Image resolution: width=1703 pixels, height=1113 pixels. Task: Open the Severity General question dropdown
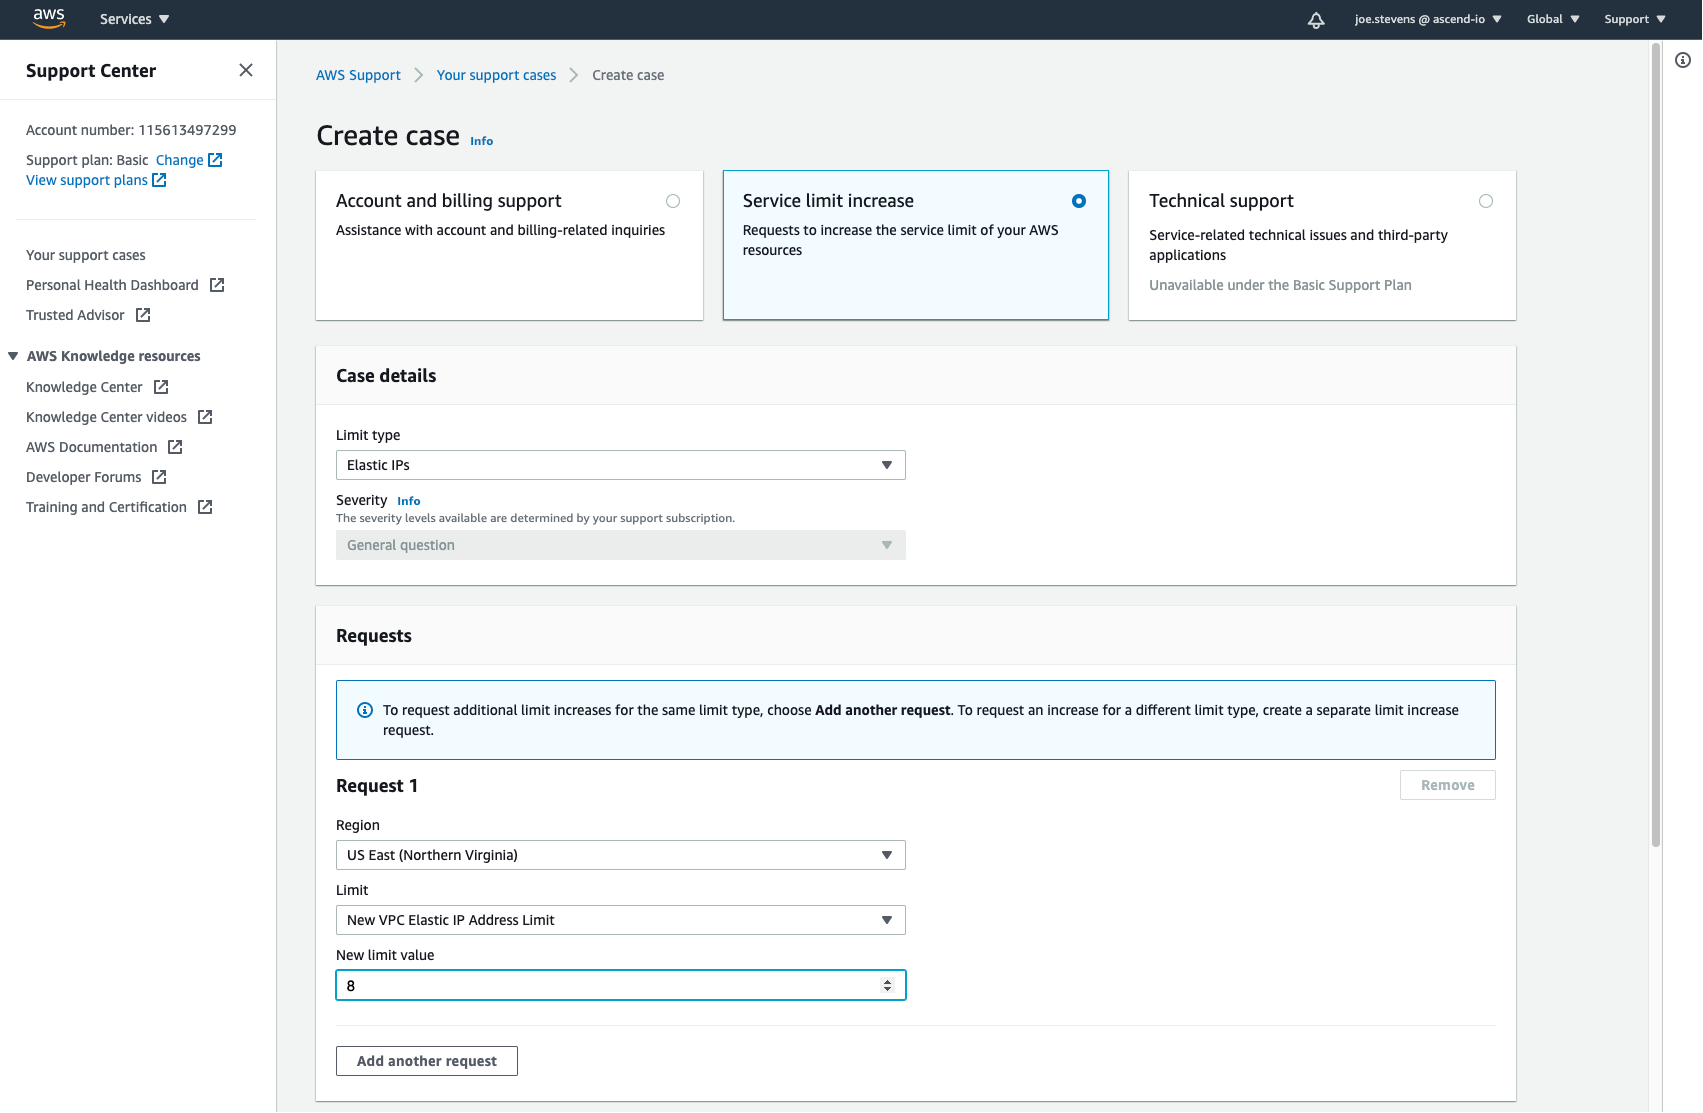coord(621,545)
